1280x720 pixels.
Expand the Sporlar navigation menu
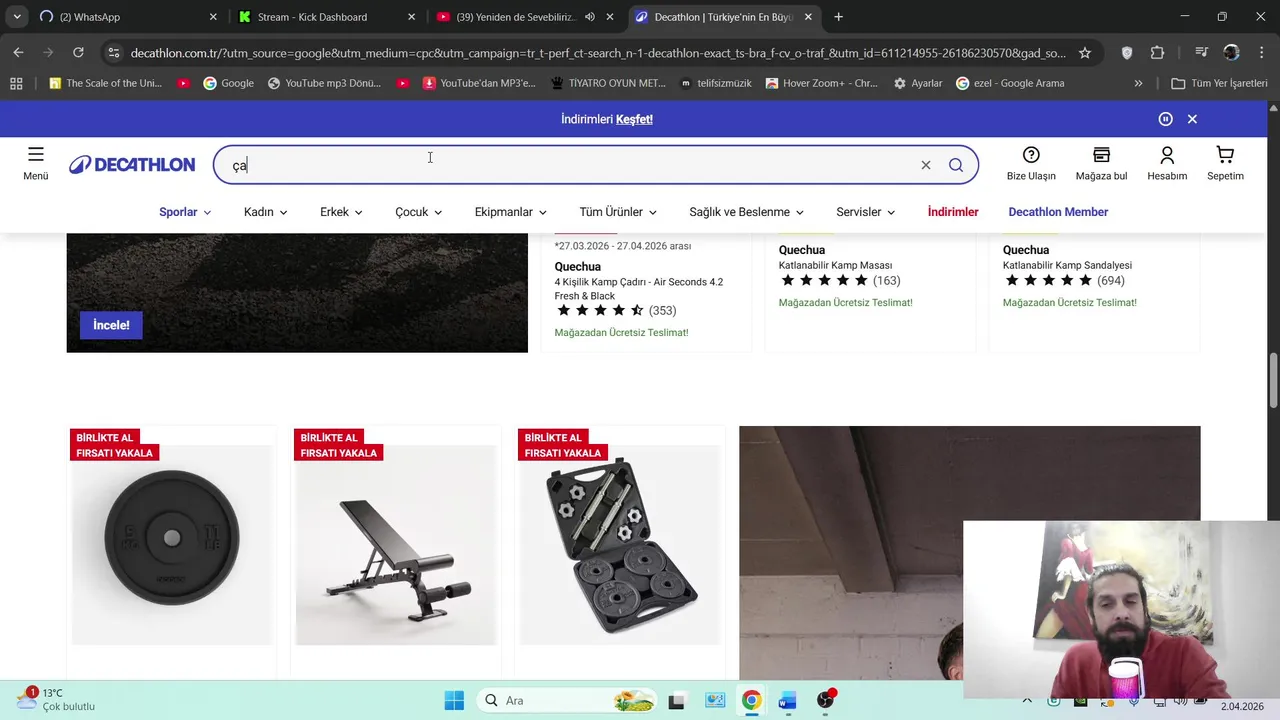[185, 212]
